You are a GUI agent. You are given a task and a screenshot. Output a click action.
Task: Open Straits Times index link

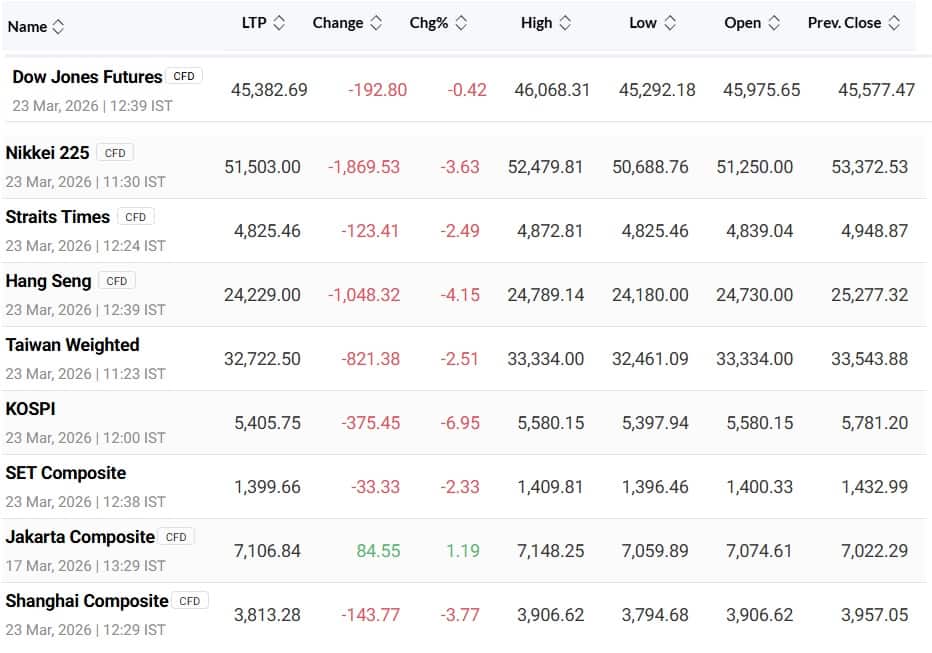coord(58,217)
